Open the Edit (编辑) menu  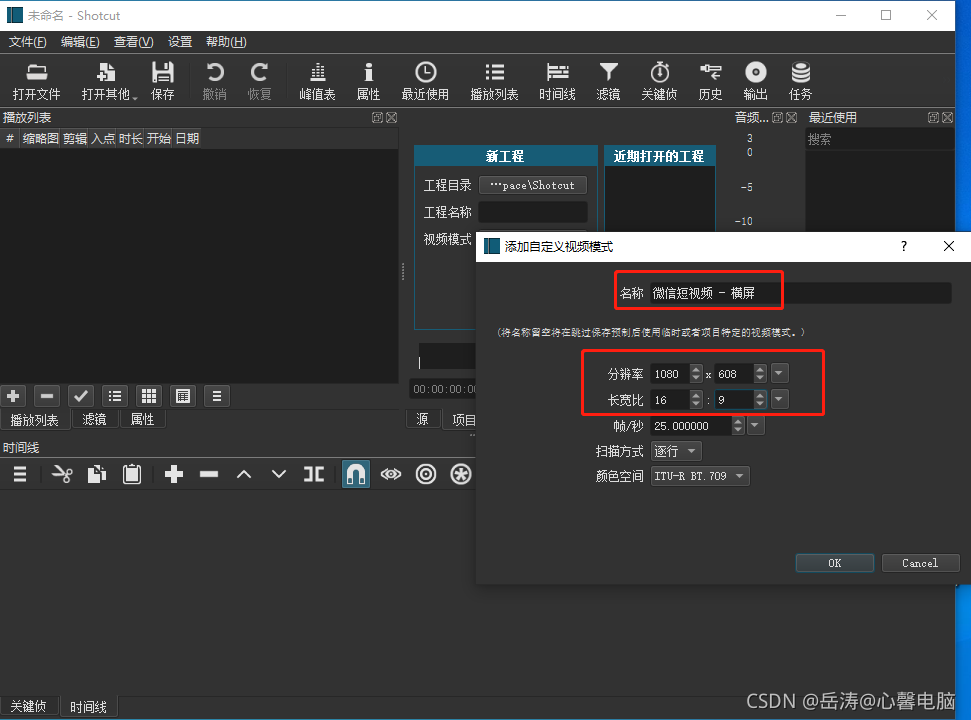(x=80, y=42)
